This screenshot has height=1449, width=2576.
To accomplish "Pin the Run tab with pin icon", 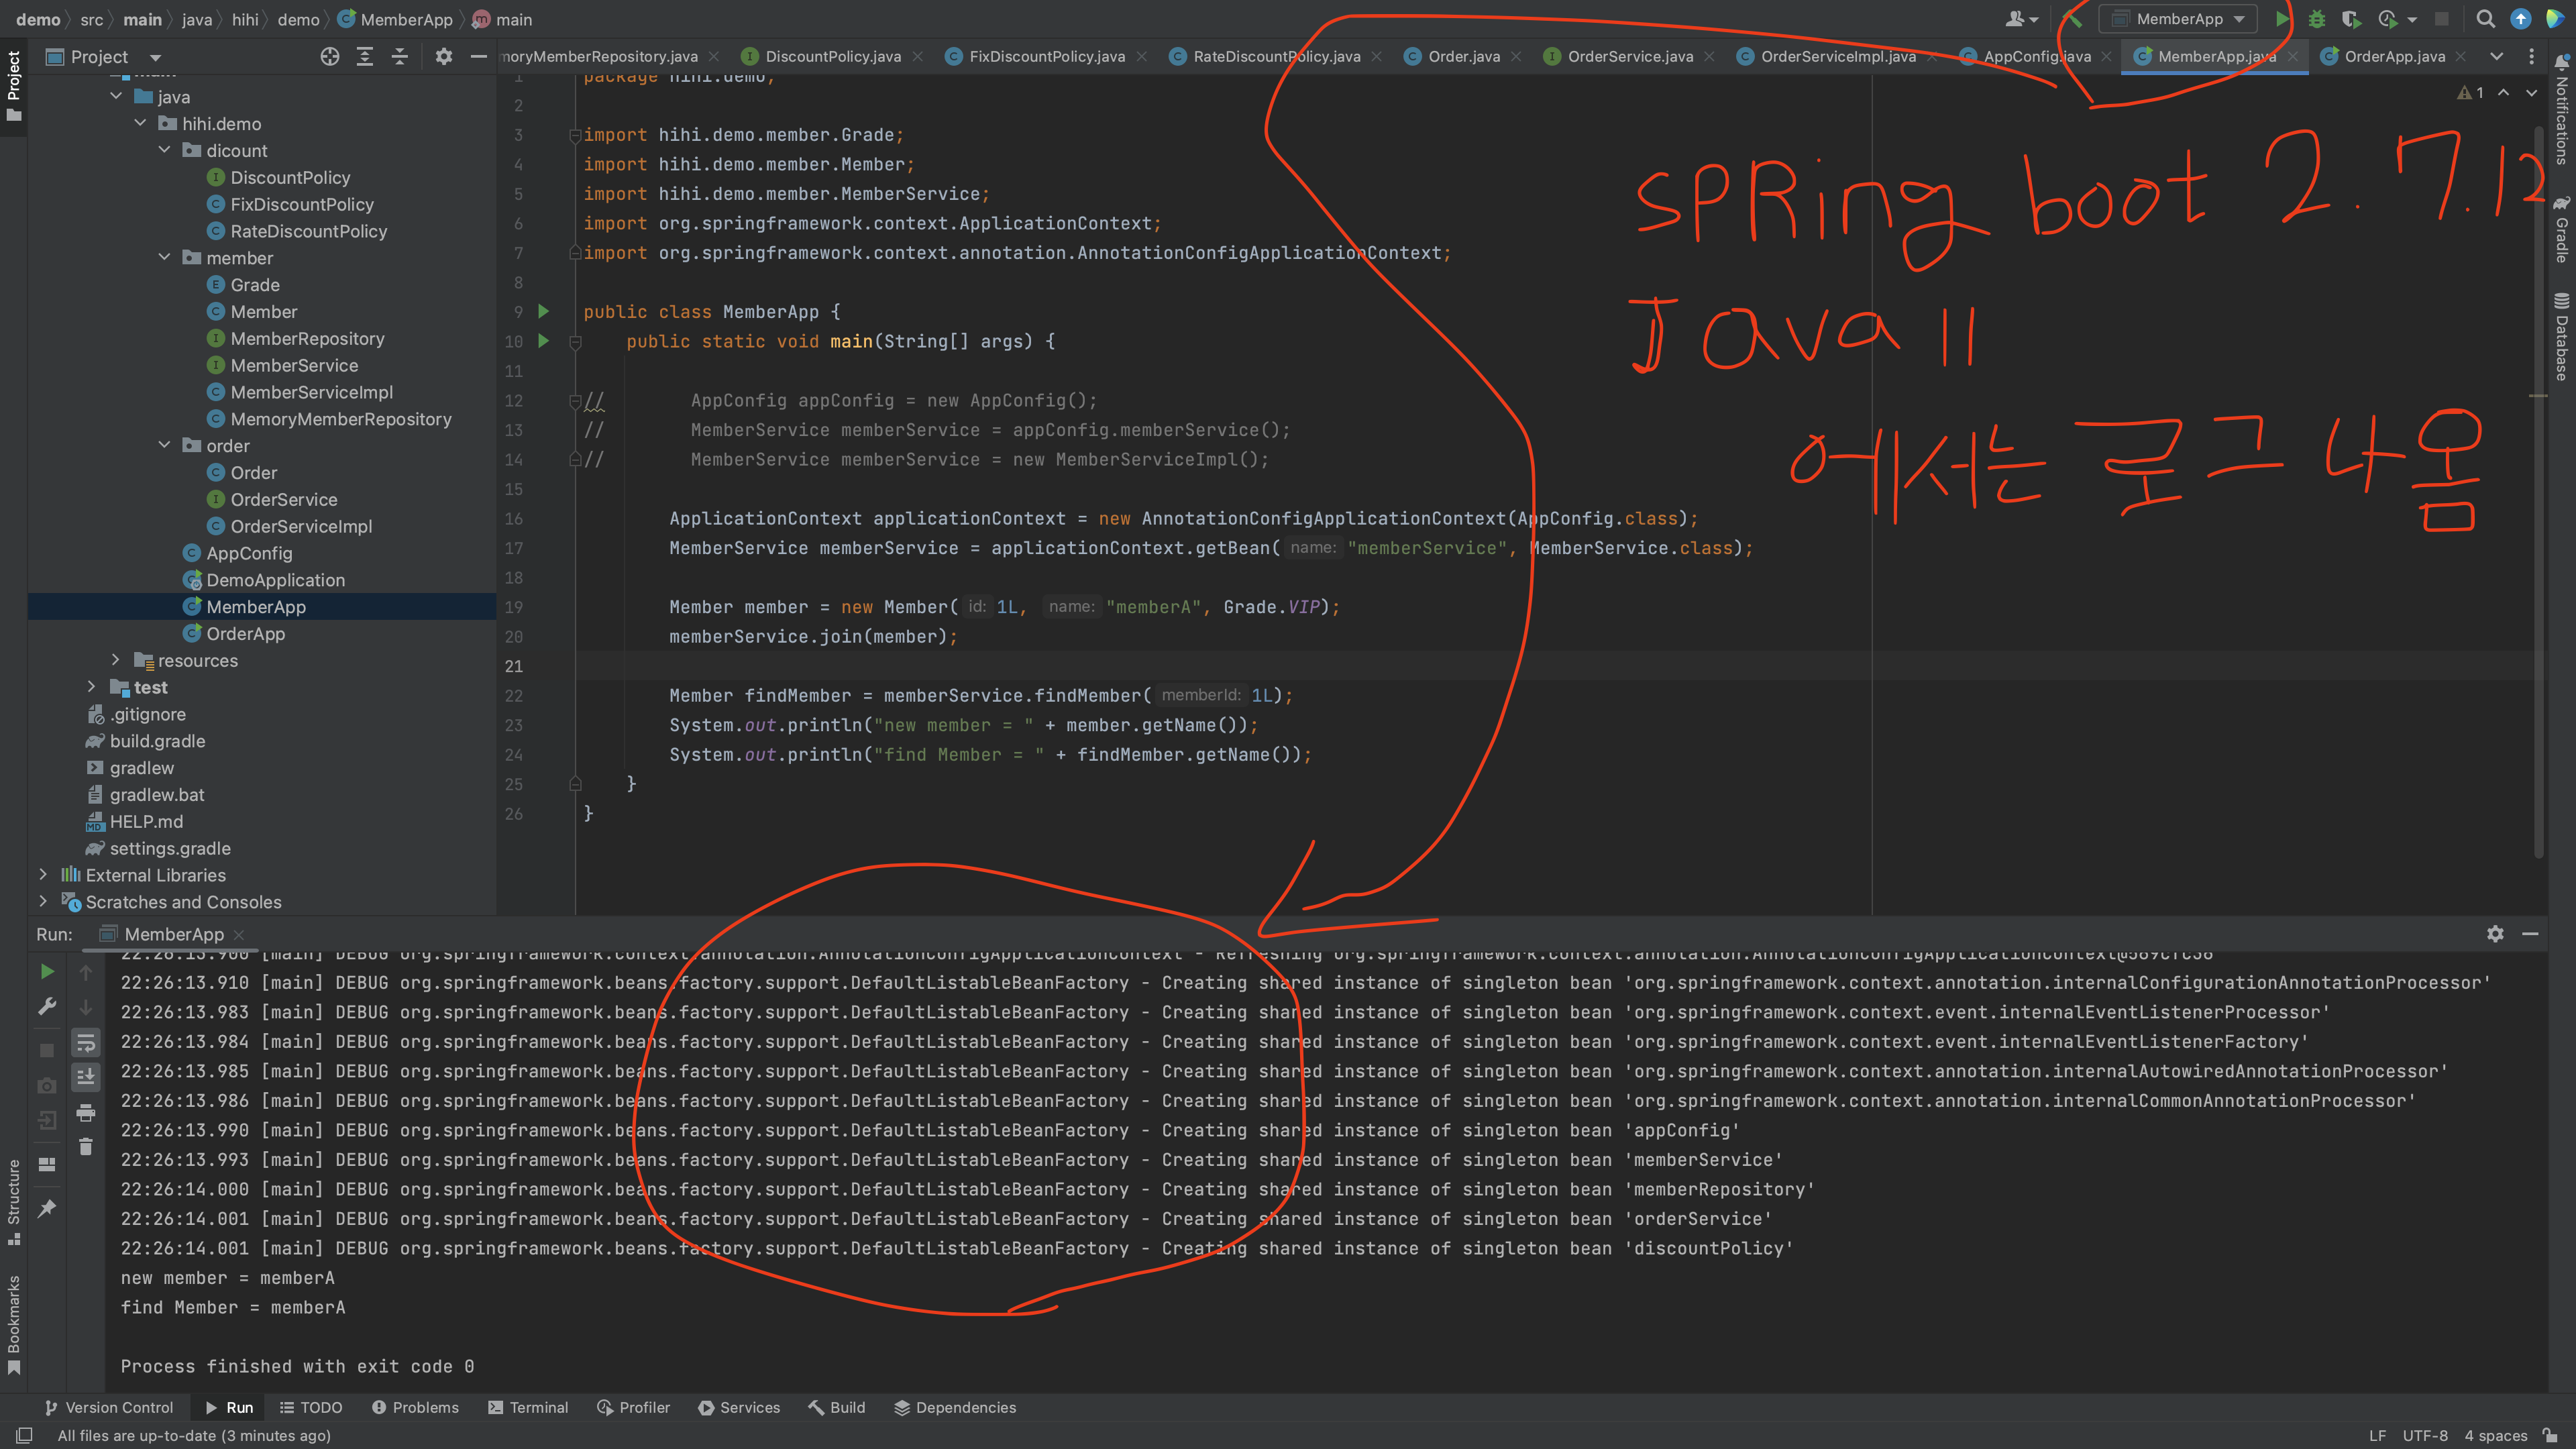I will click(x=47, y=1209).
